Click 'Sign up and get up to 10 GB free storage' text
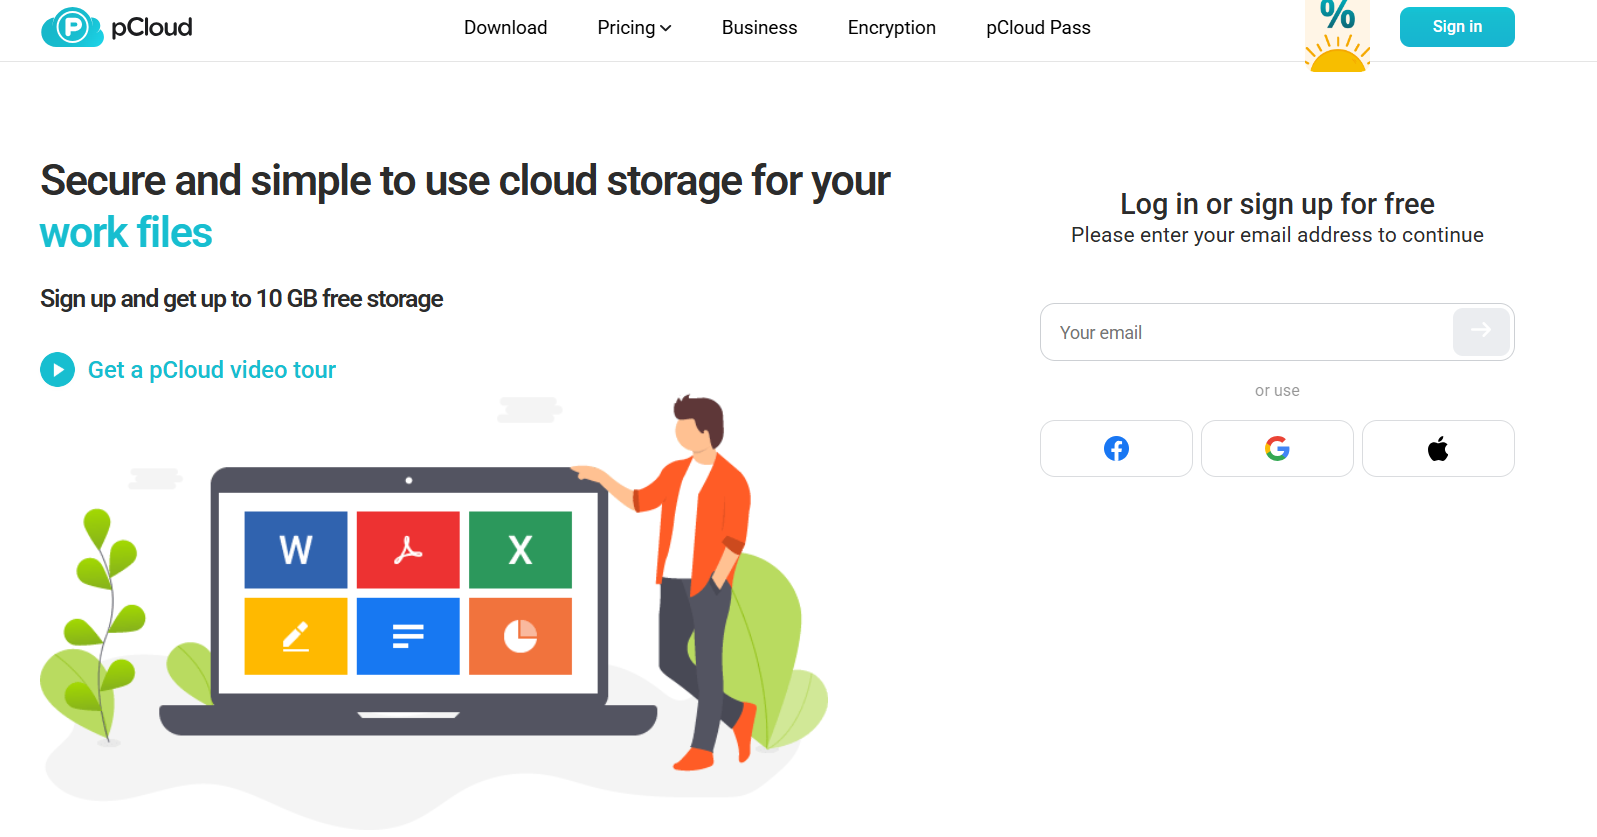Viewport: 1597px width, 837px height. point(241,299)
